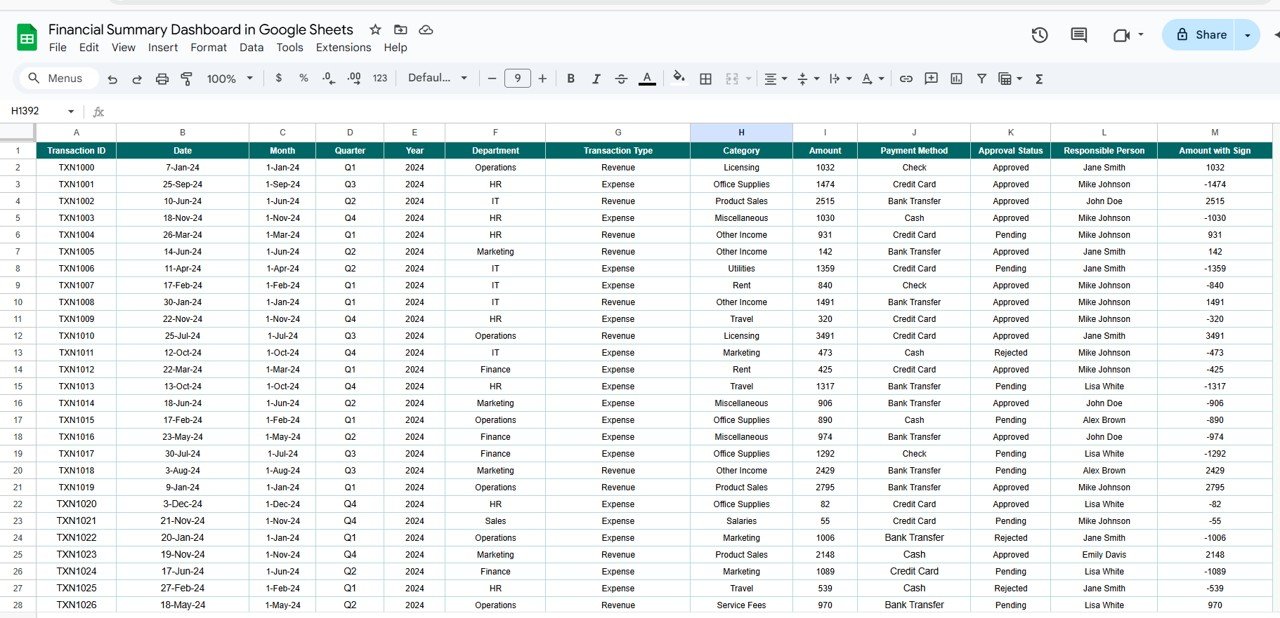Select the Paint format tool
Image resolution: width=1280 pixels, height=618 pixels.
pyautogui.click(x=186, y=79)
